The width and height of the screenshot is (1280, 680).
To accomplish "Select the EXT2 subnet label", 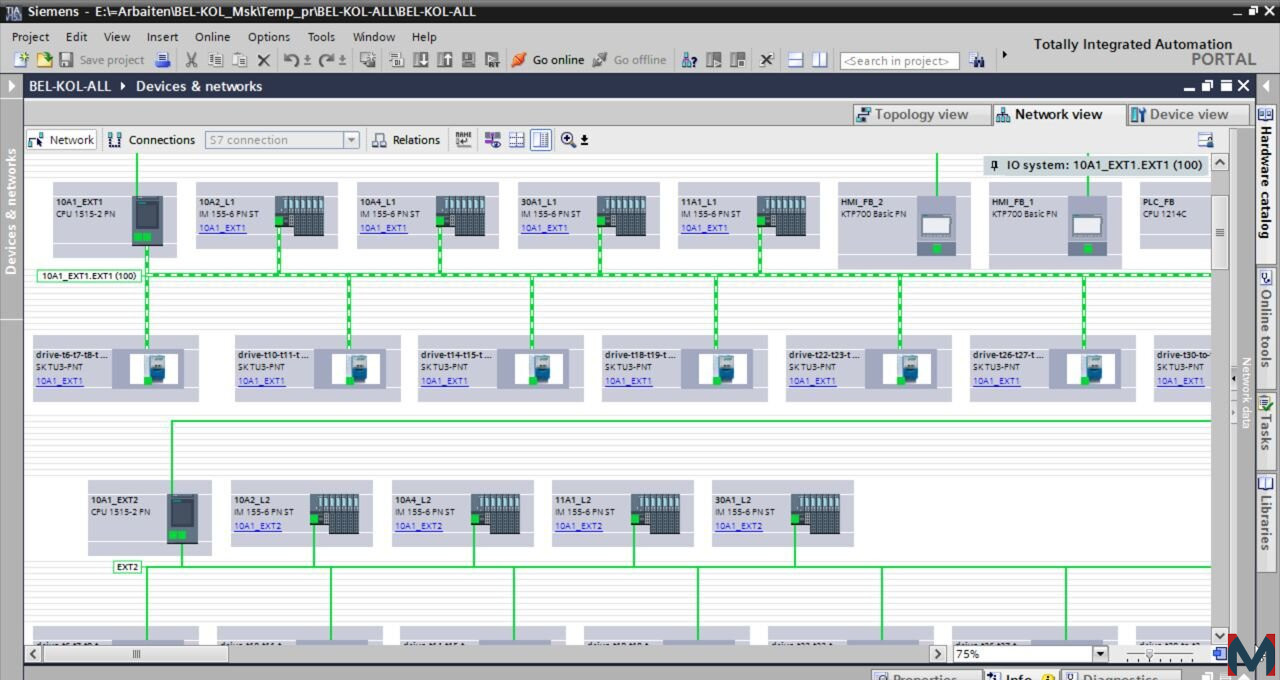I will pos(128,567).
